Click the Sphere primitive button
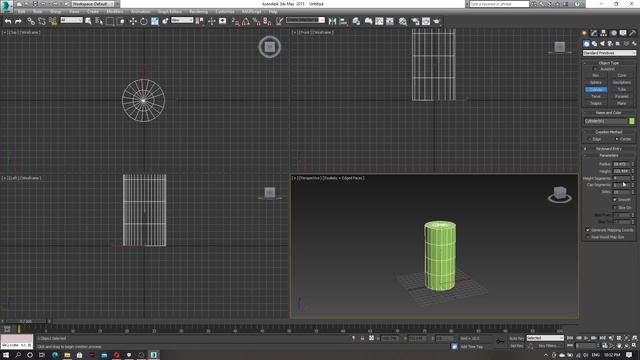640x360 pixels. [596, 82]
